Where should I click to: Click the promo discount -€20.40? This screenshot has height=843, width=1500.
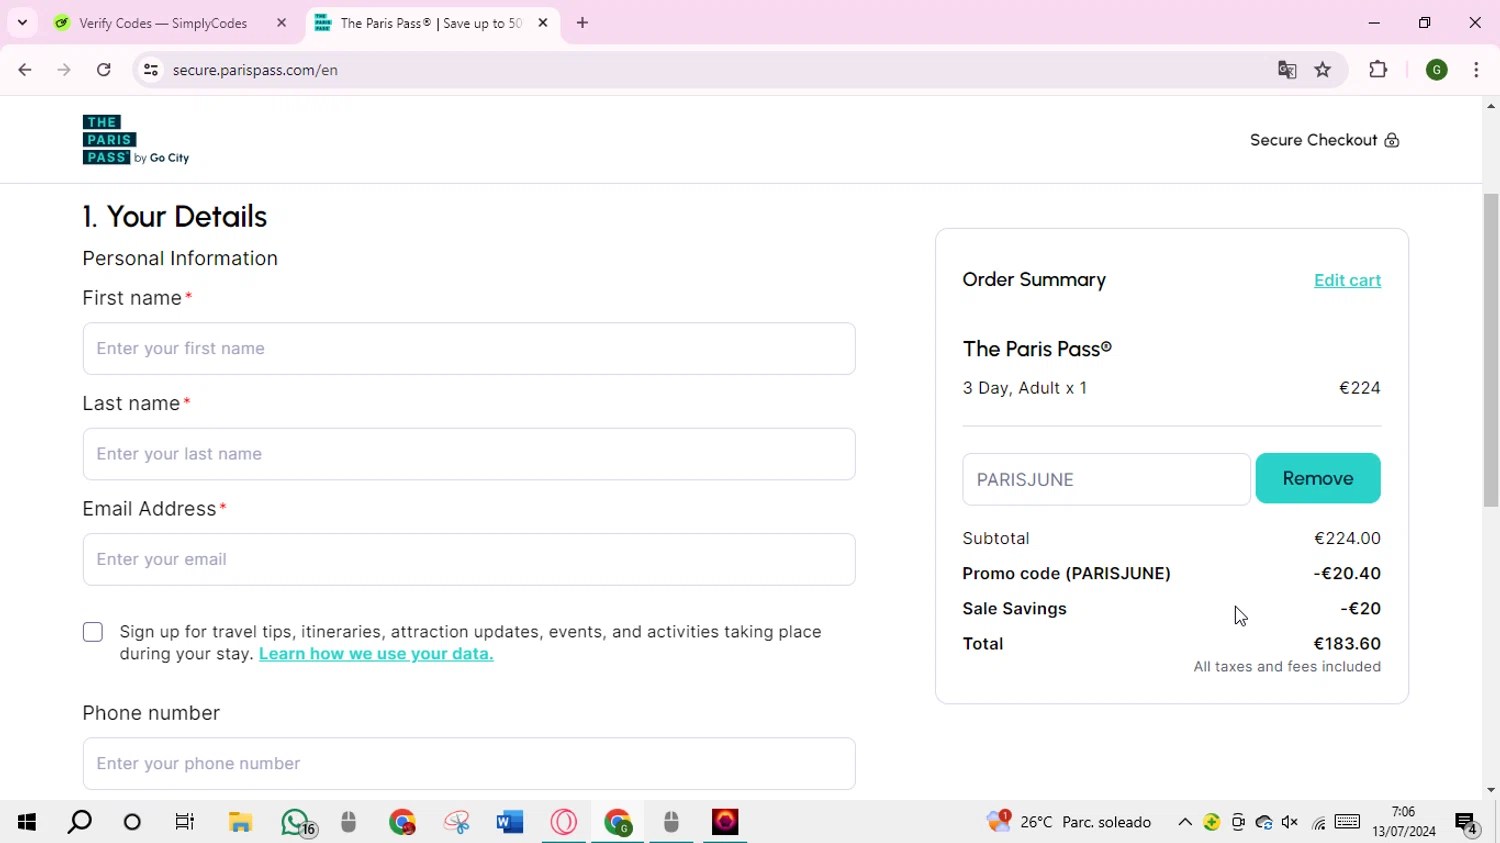click(1347, 574)
